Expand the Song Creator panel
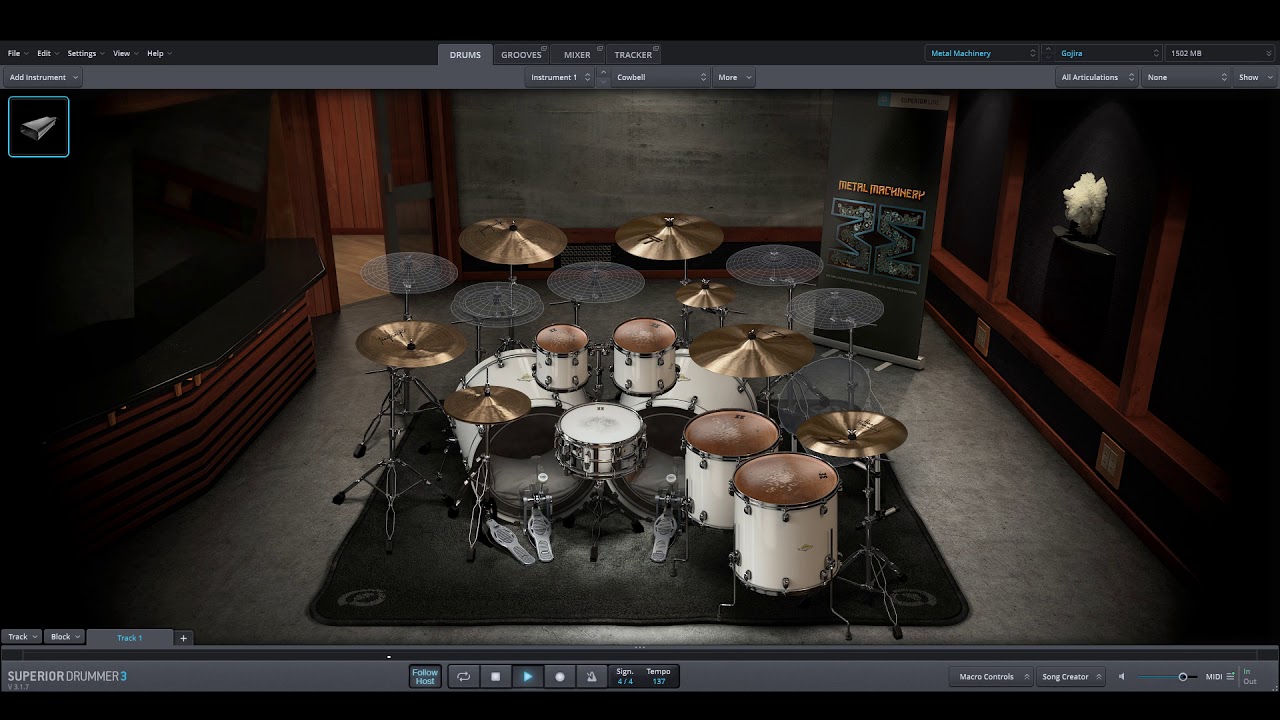This screenshot has height=720, width=1280. pos(1071,677)
